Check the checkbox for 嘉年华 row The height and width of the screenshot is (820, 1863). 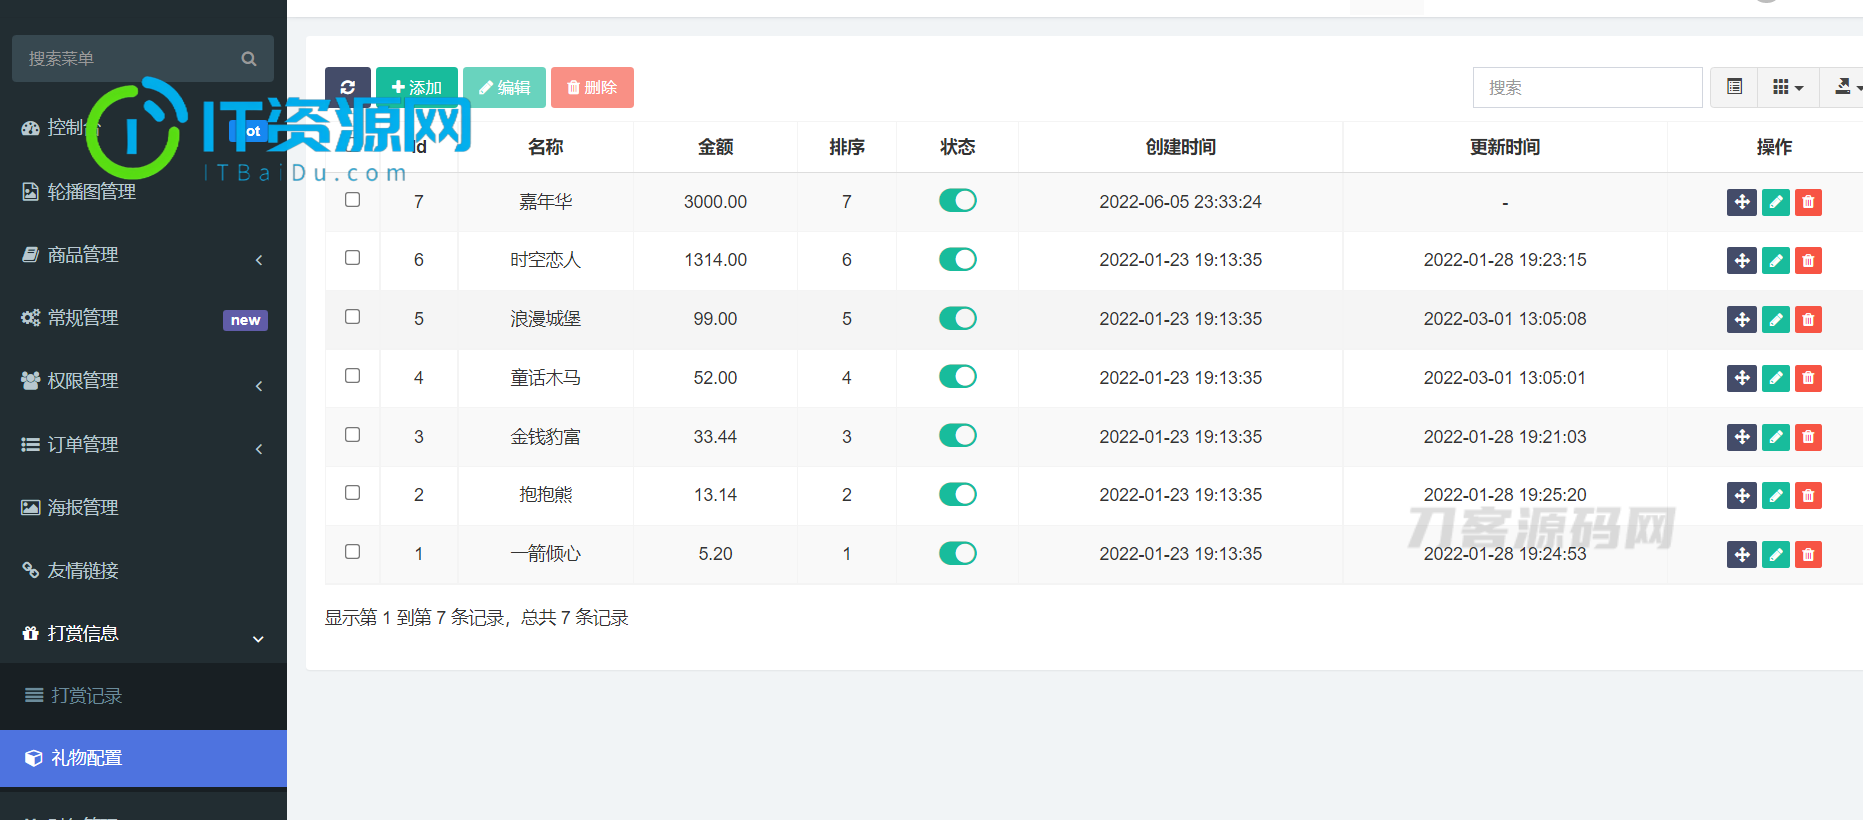352,199
